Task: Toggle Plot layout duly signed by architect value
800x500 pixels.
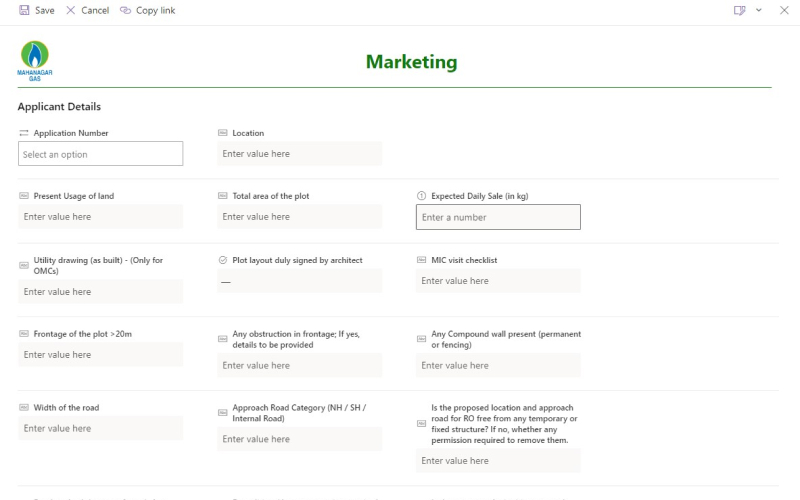Action: (x=299, y=281)
